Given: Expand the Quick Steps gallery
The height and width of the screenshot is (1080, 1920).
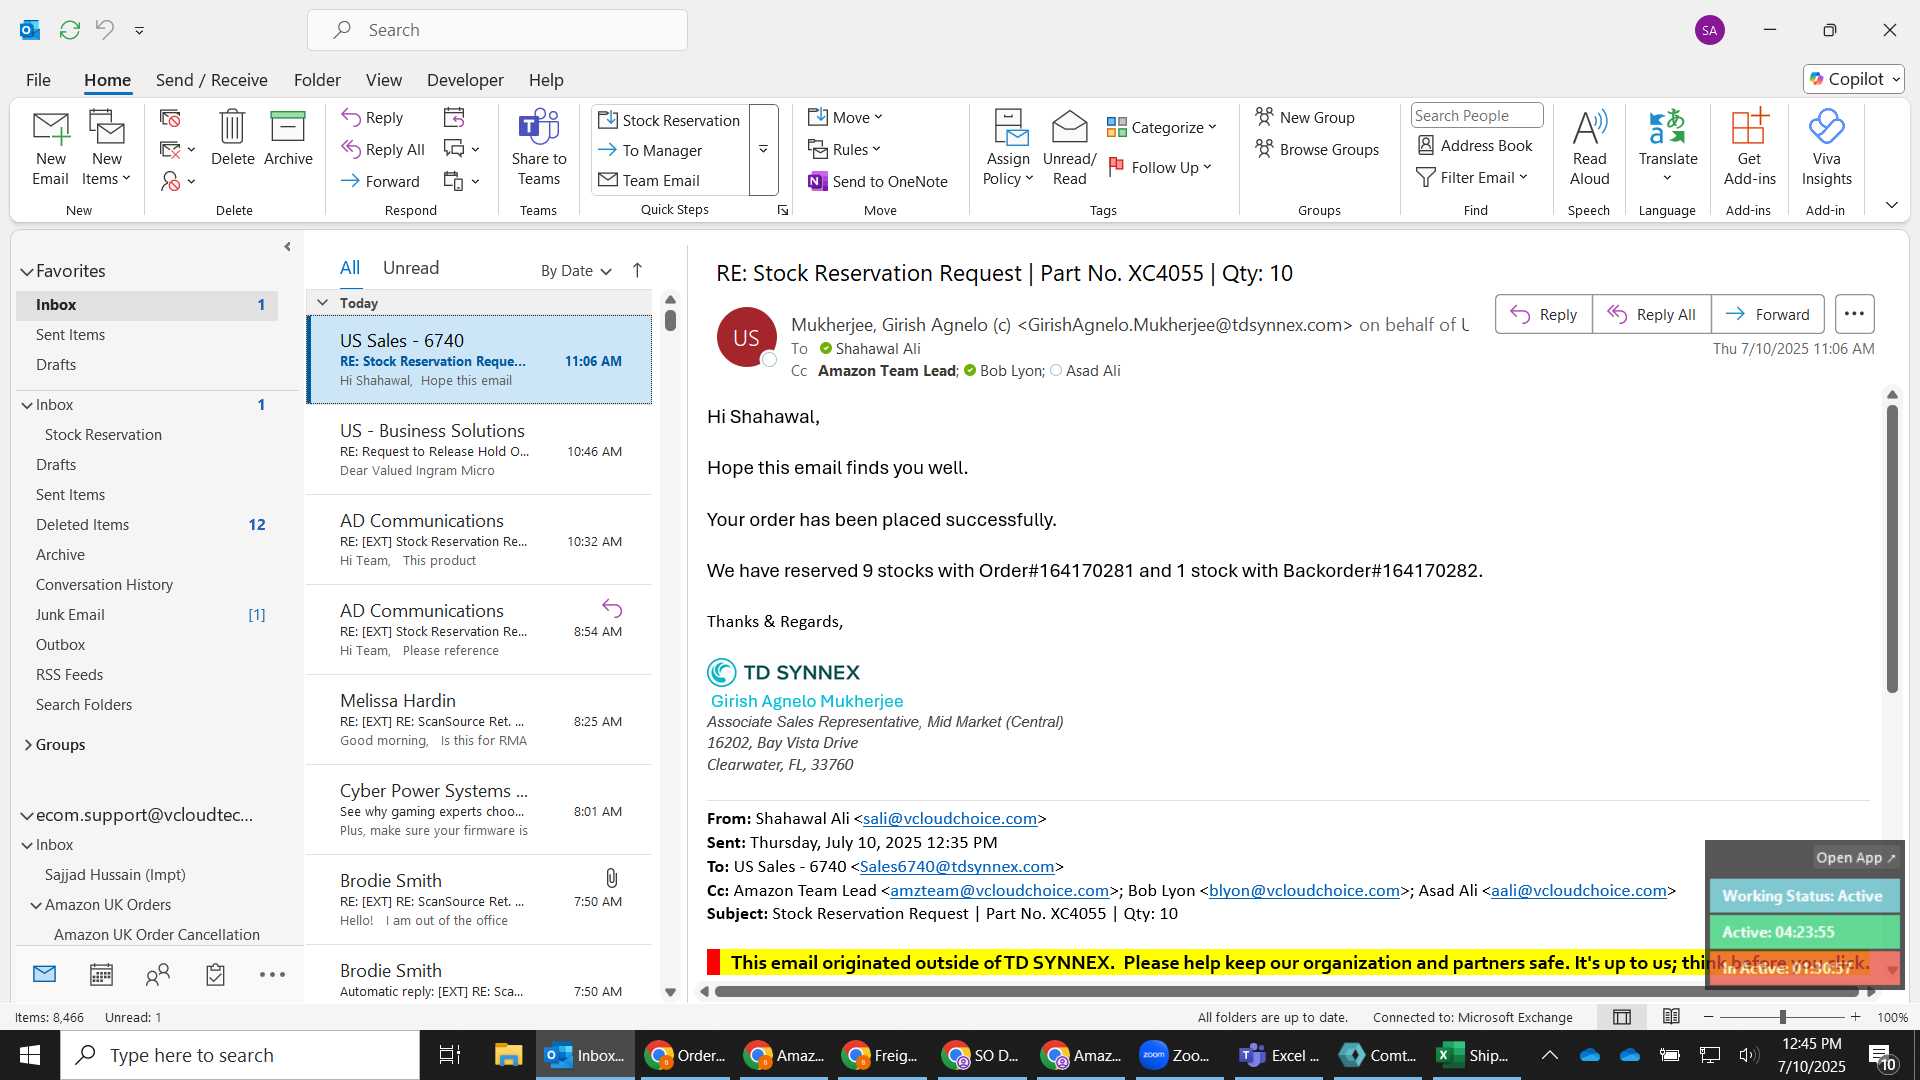Looking at the screenshot, I should tap(763, 150).
